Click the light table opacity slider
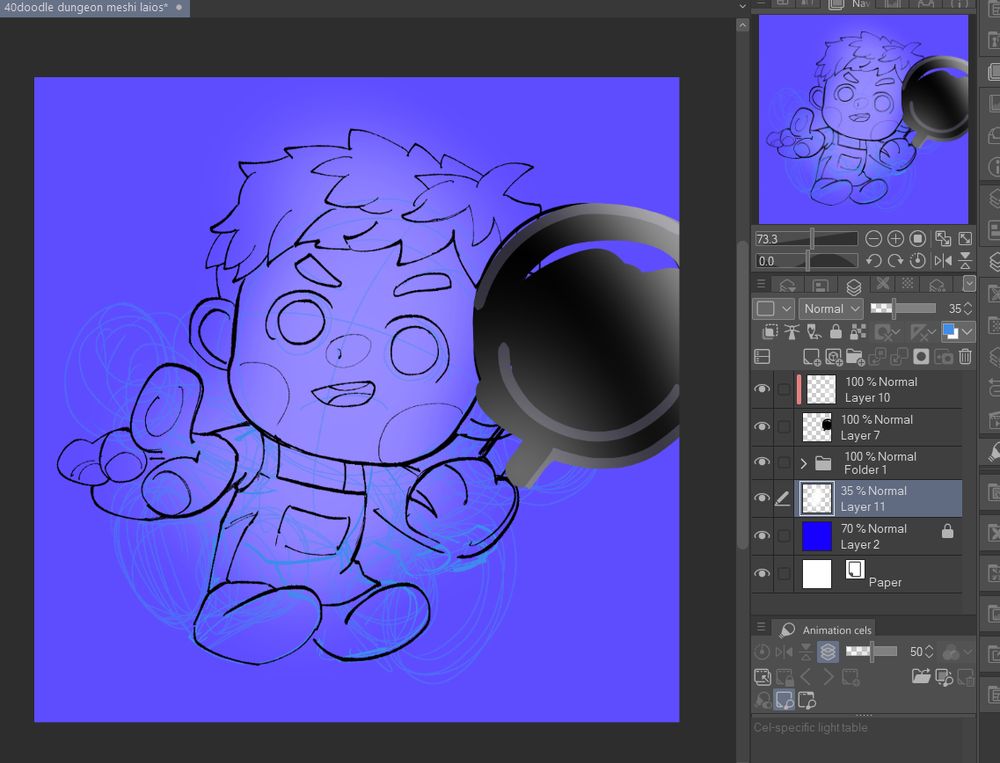Viewport: 1000px width, 763px height. coord(871,651)
